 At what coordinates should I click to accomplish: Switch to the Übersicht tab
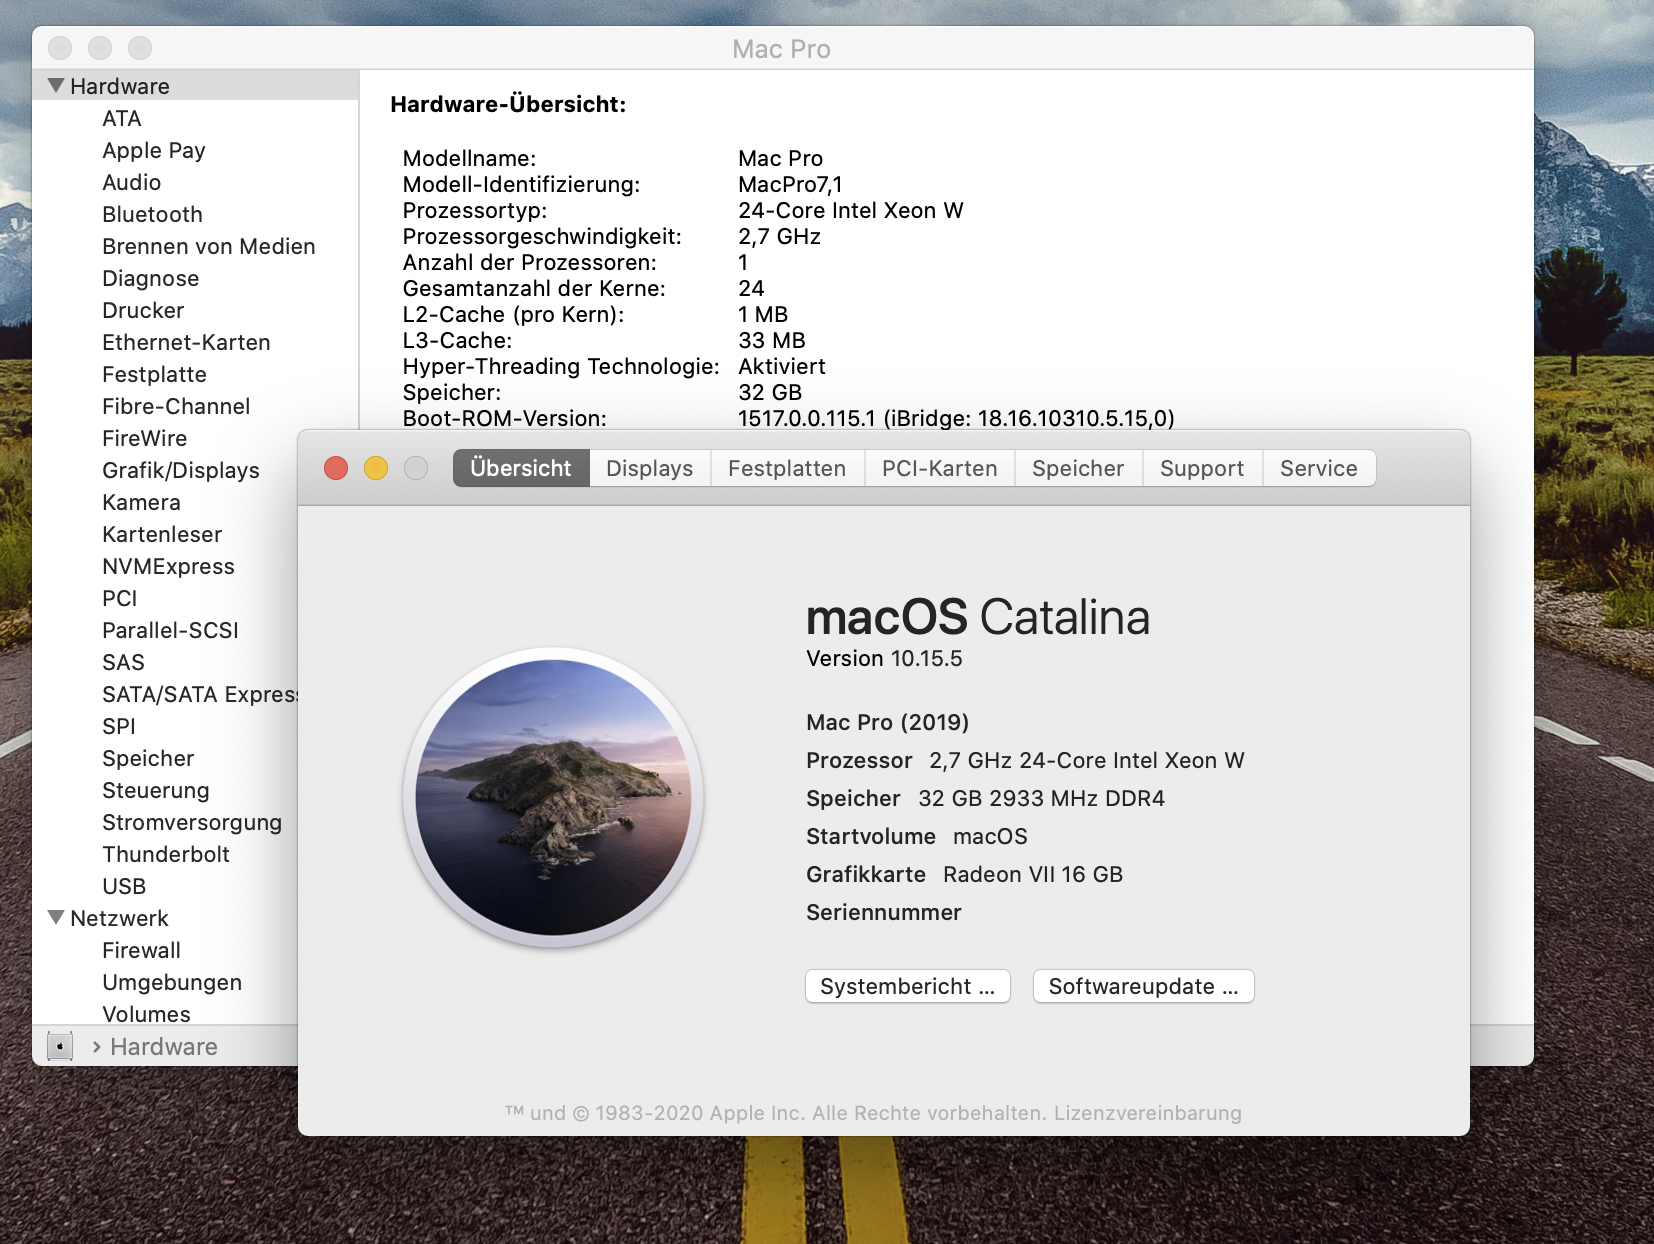[x=521, y=468]
